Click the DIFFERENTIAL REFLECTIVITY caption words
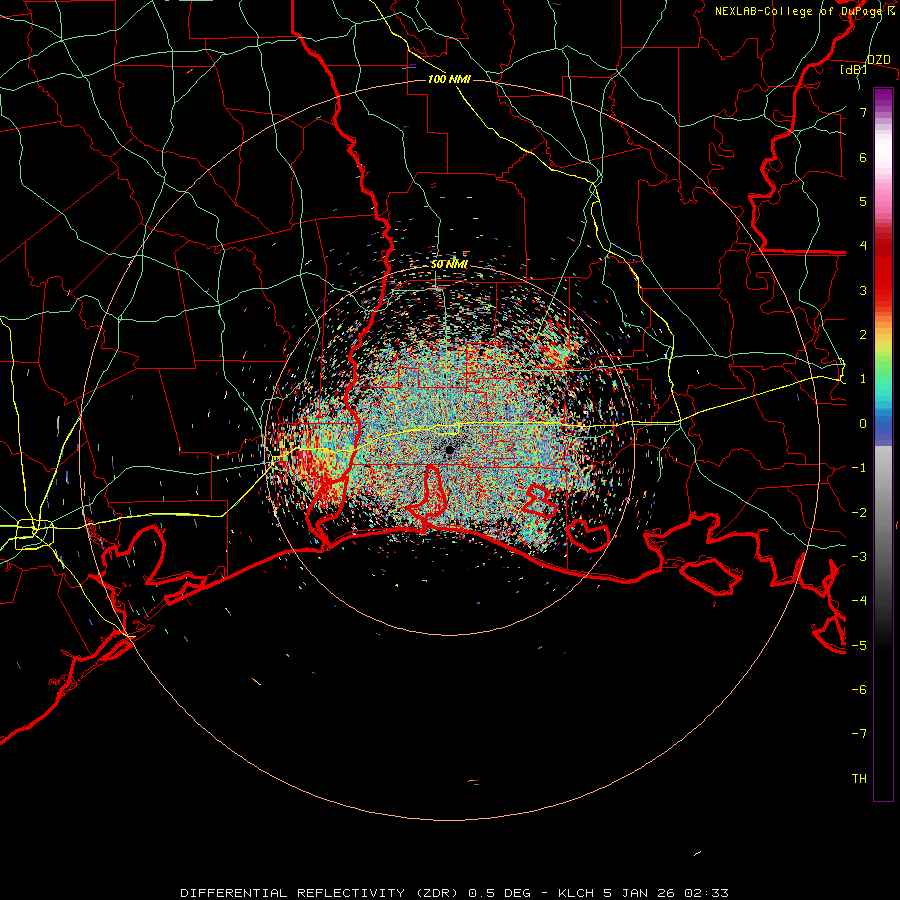Image resolution: width=900 pixels, height=900 pixels. [292, 893]
